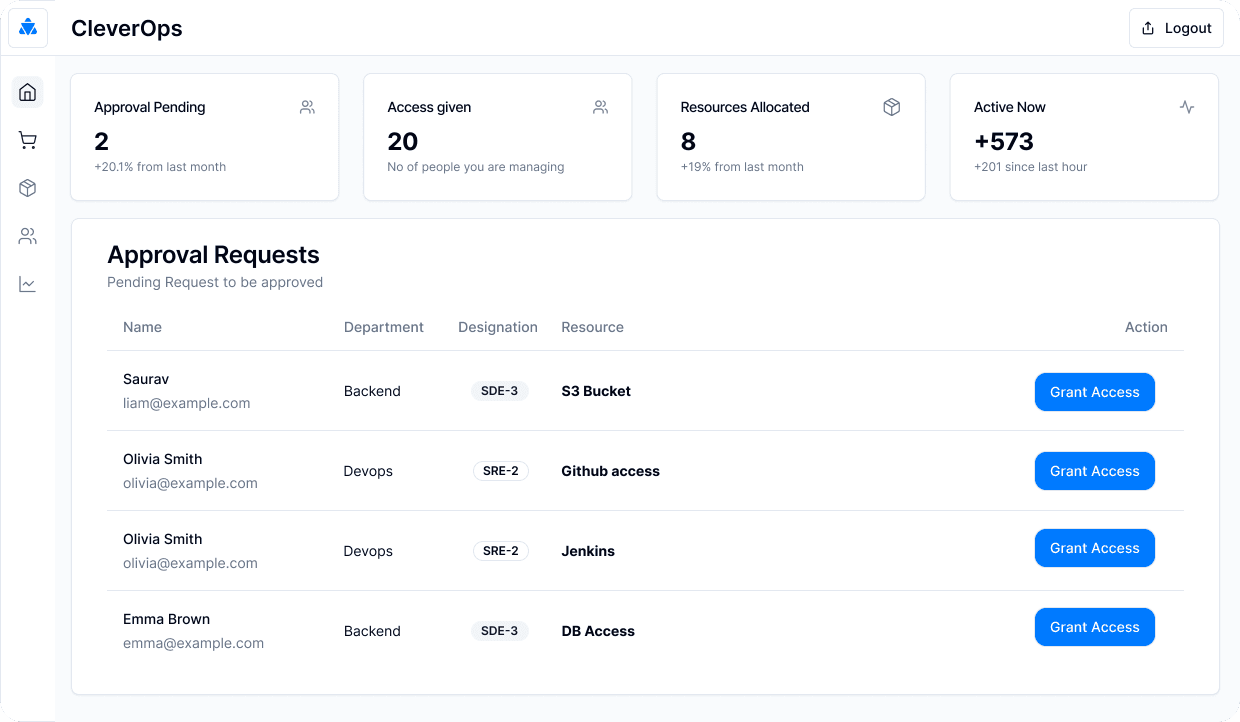Screen dimensions: 1240x722
Task: Click the SDE-3 badge in Saurav's row
Action: coord(499,391)
